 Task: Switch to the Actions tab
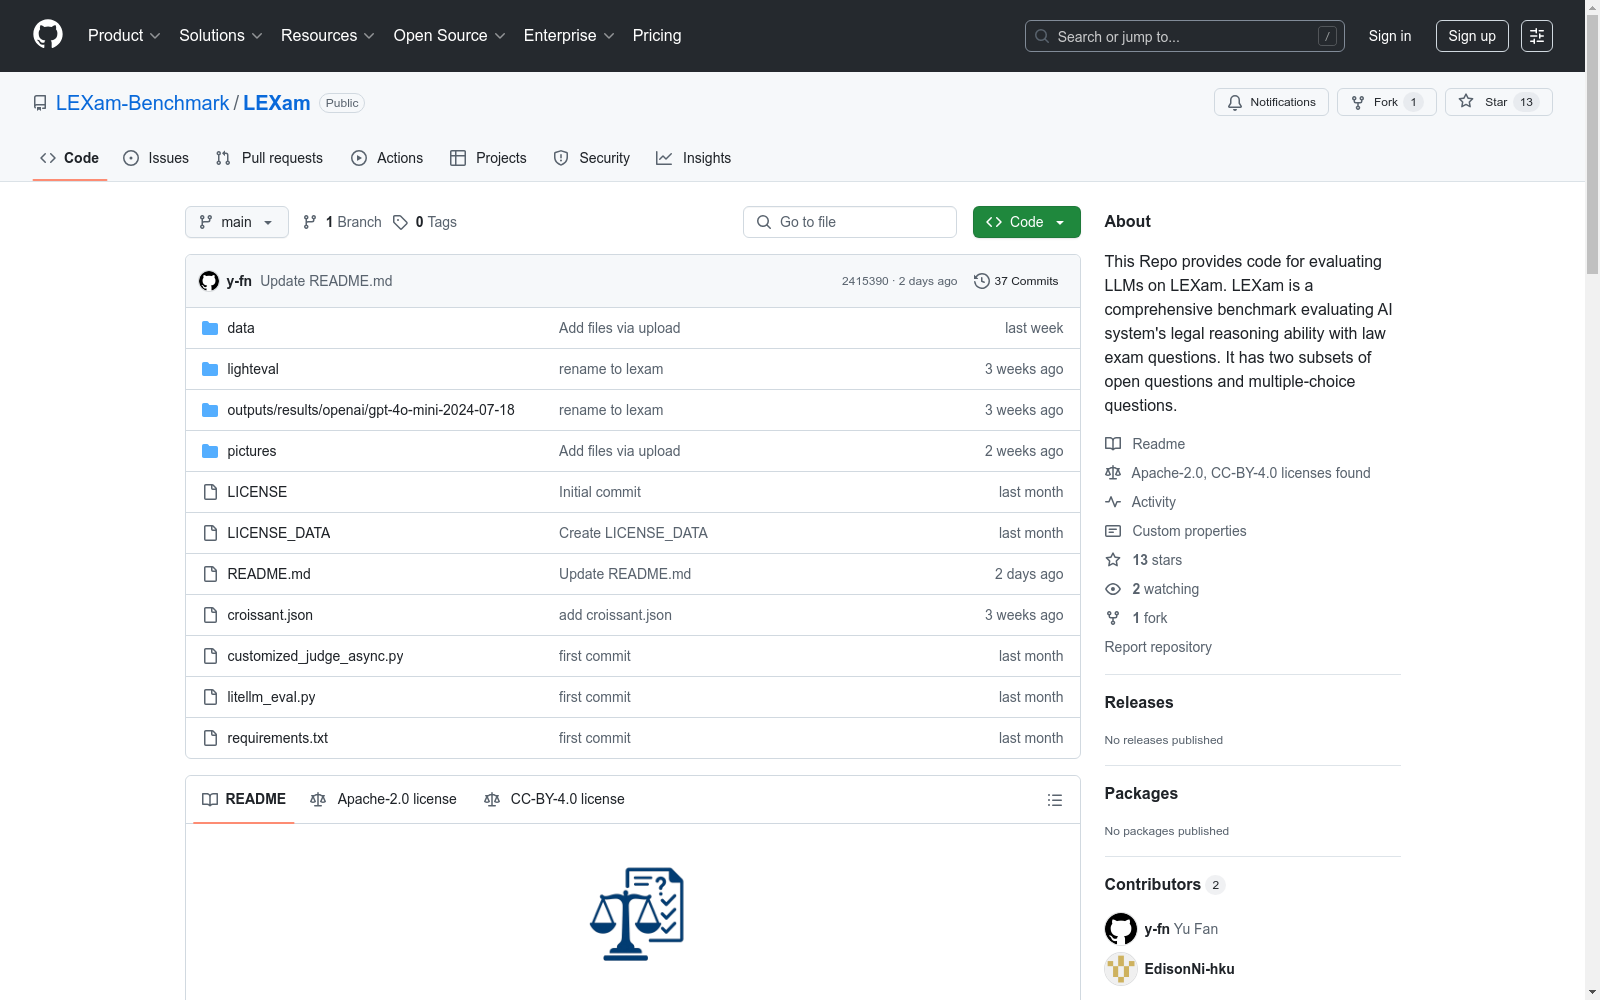click(x=387, y=158)
